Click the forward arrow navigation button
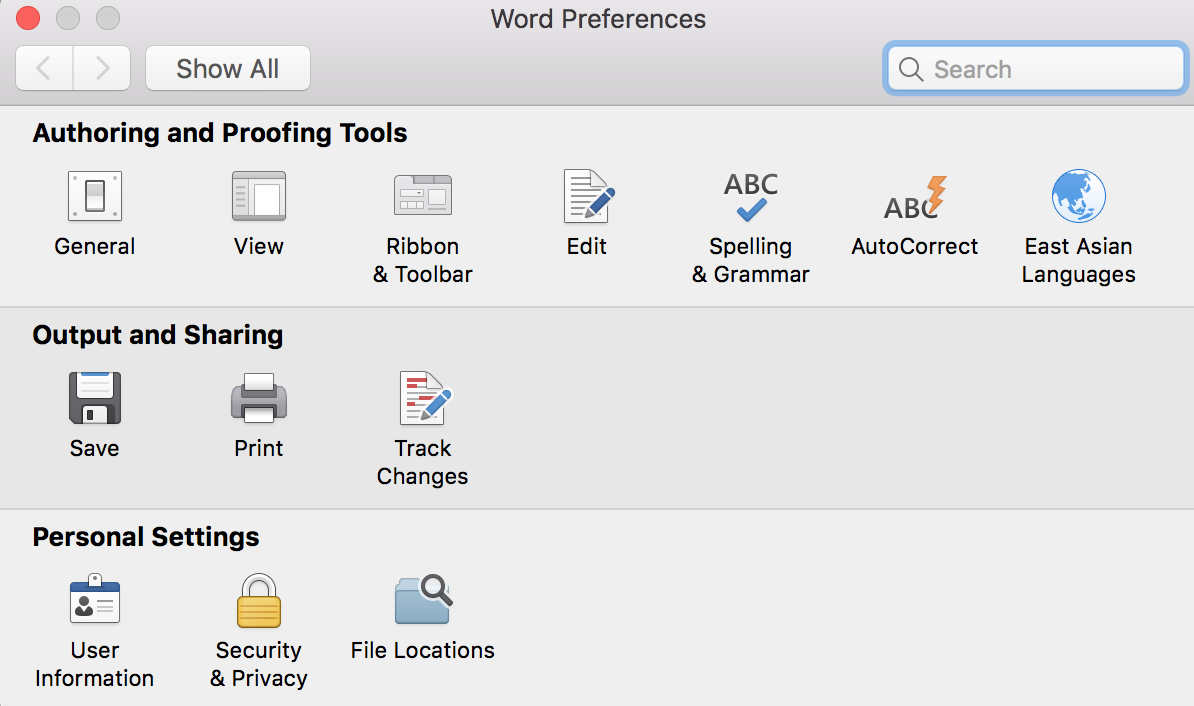Viewport: 1194px width, 706px height. point(102,69)
